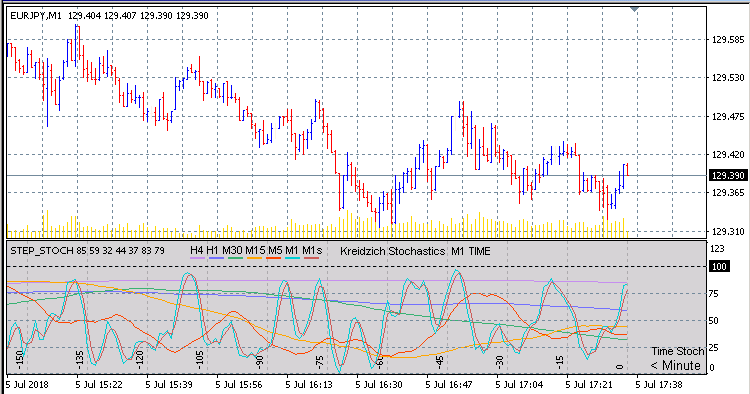This screenshot has width=750, height=394.
Task: Click the indicator scale 50 label
Action: (x=713, y=320)
